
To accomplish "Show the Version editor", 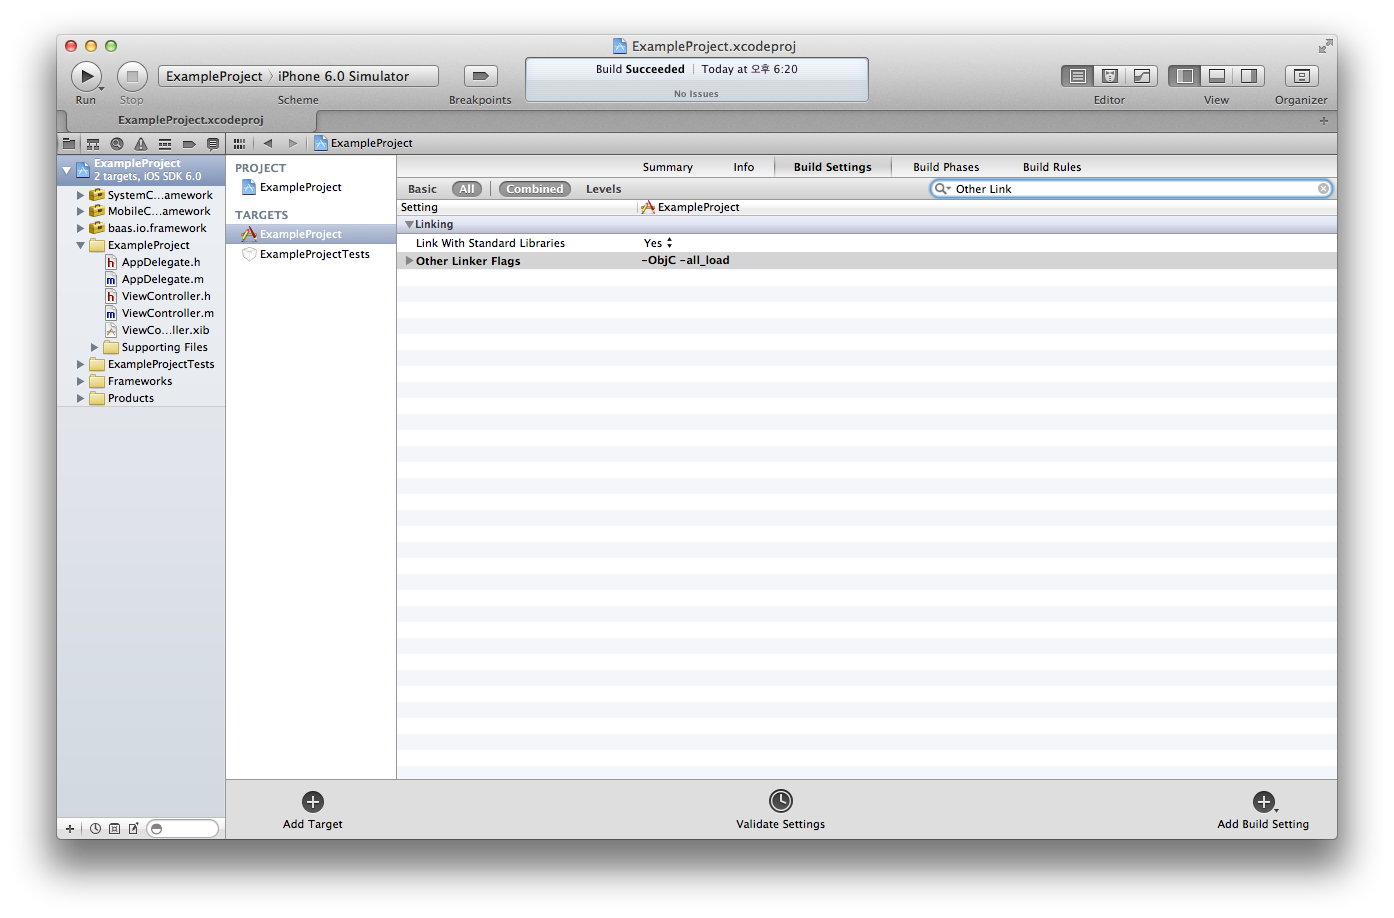I will point(1141,76).
